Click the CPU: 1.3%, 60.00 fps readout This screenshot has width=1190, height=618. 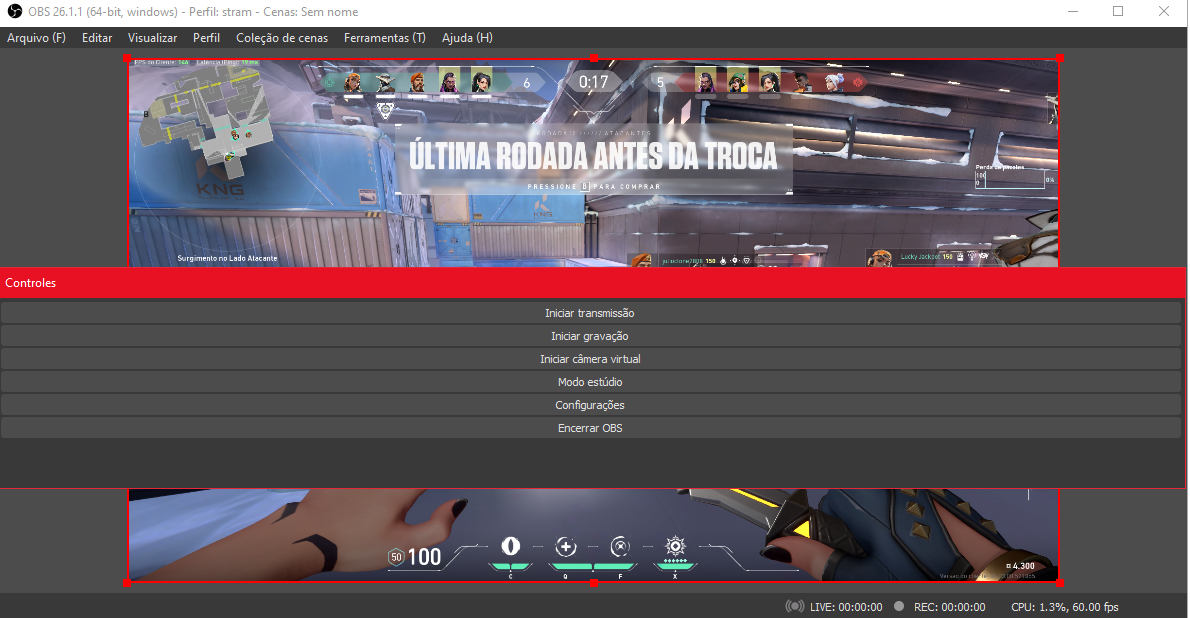[1065, 607]
